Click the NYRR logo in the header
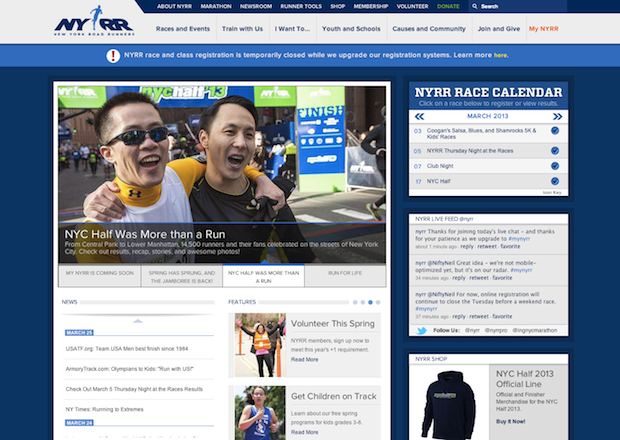Viewport: 620px width, 440px height. click(94, 21)
